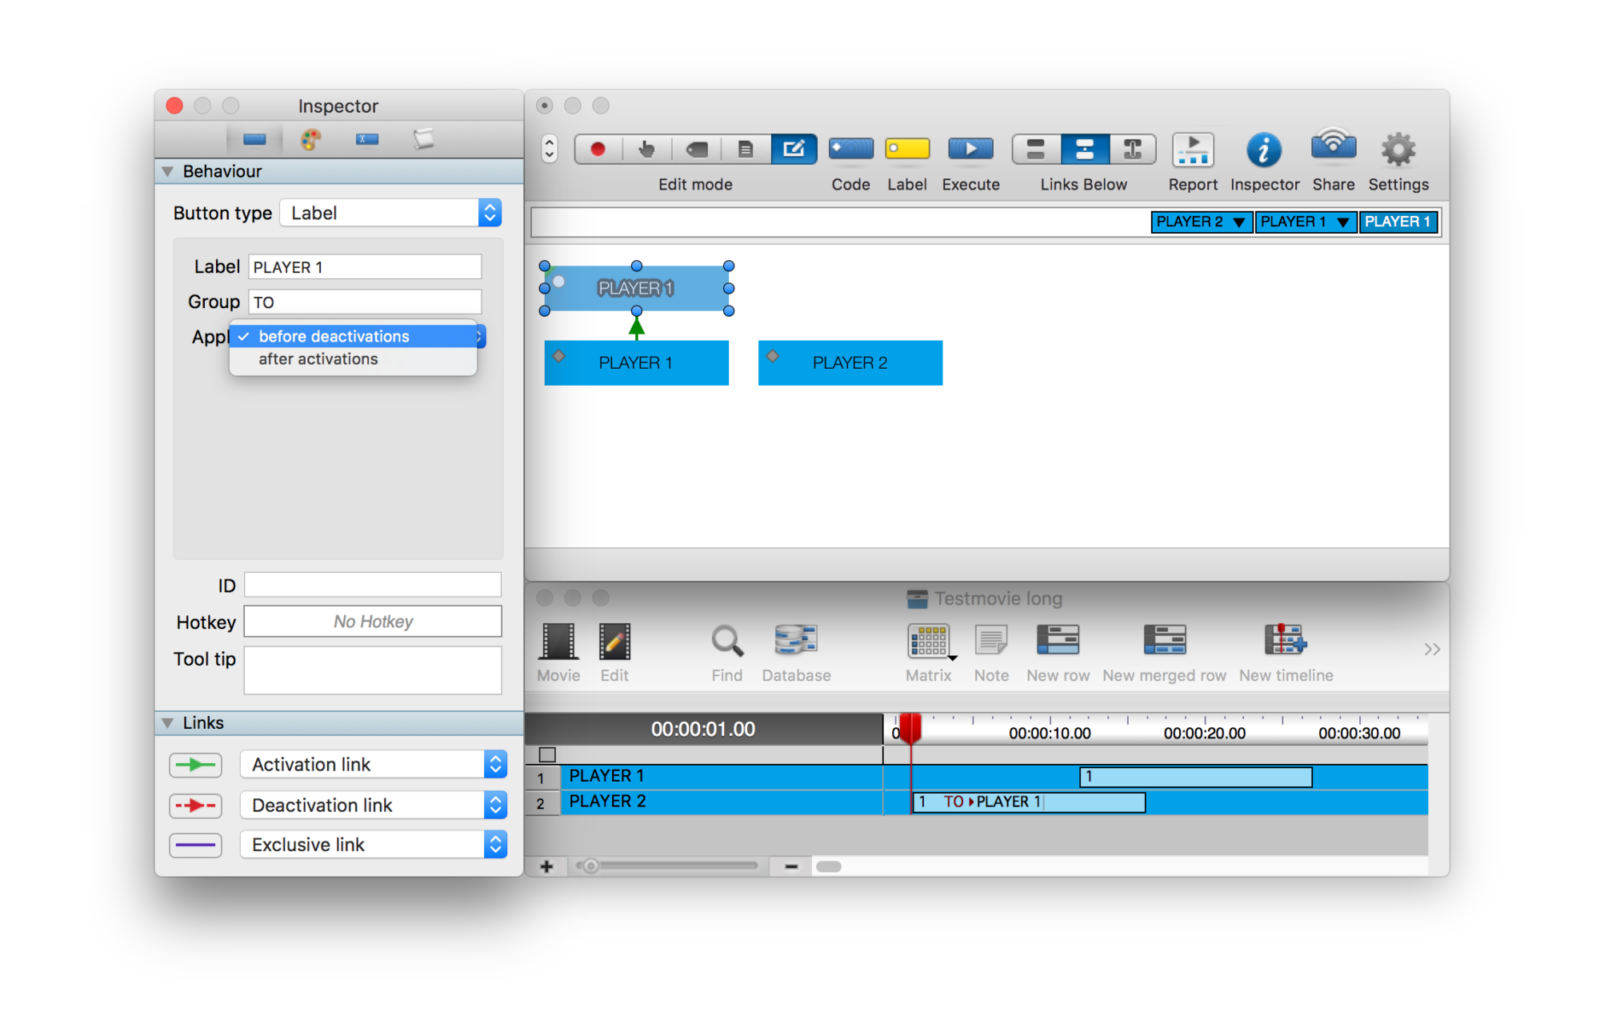Click the Tool tip text area
The width and height of the screenshot is (1600, 1020).
coord(373,669)
